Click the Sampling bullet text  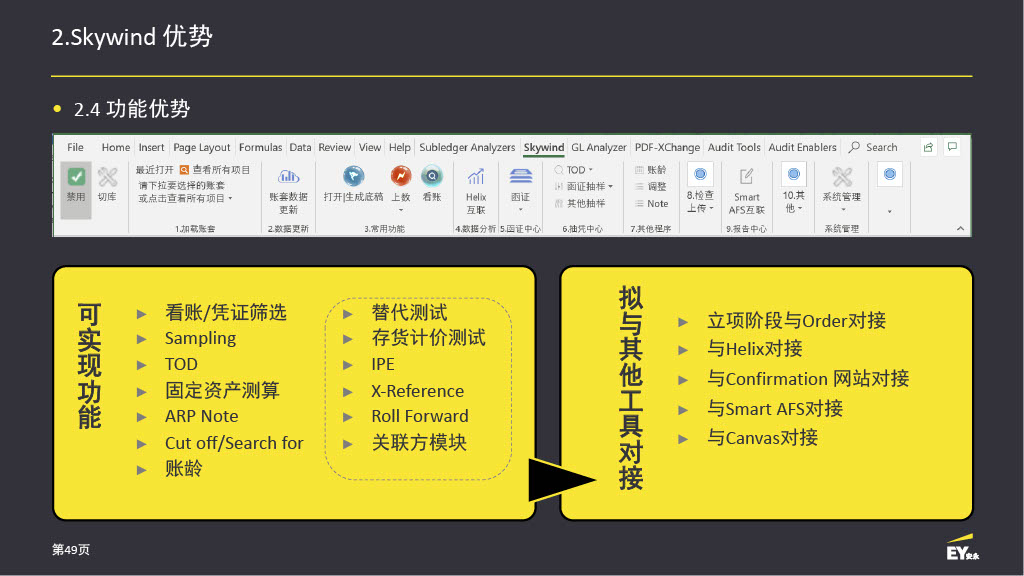[x=200, y=338]
